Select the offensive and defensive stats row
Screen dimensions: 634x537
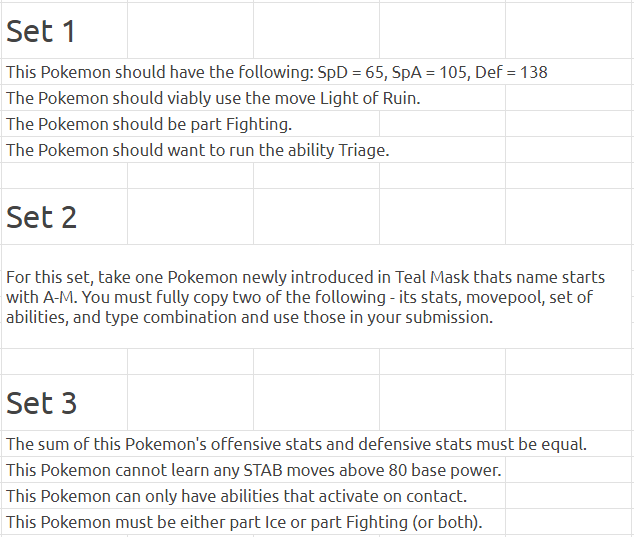[x=317, y=444]
